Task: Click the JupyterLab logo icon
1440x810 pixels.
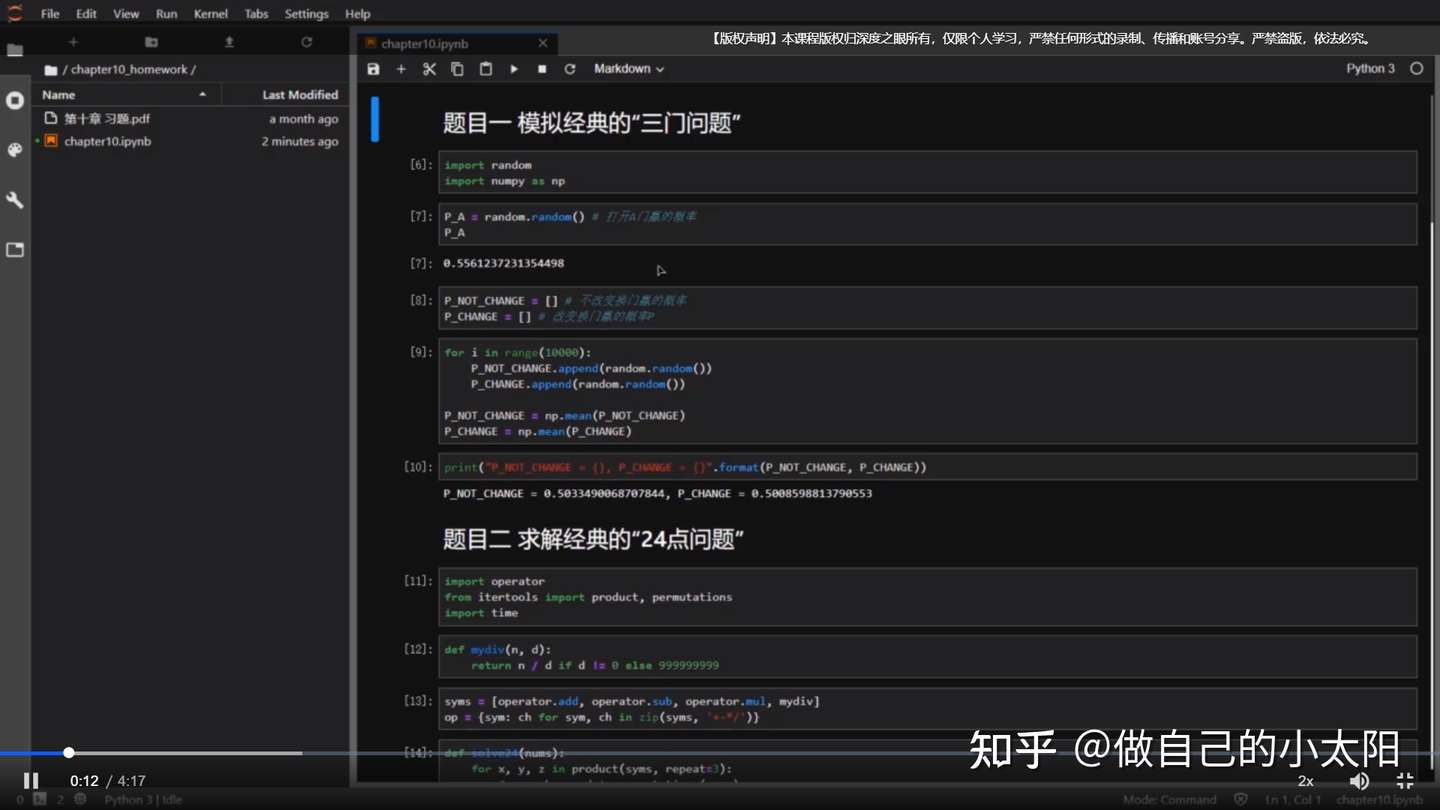Action: [x=15, y=13]
